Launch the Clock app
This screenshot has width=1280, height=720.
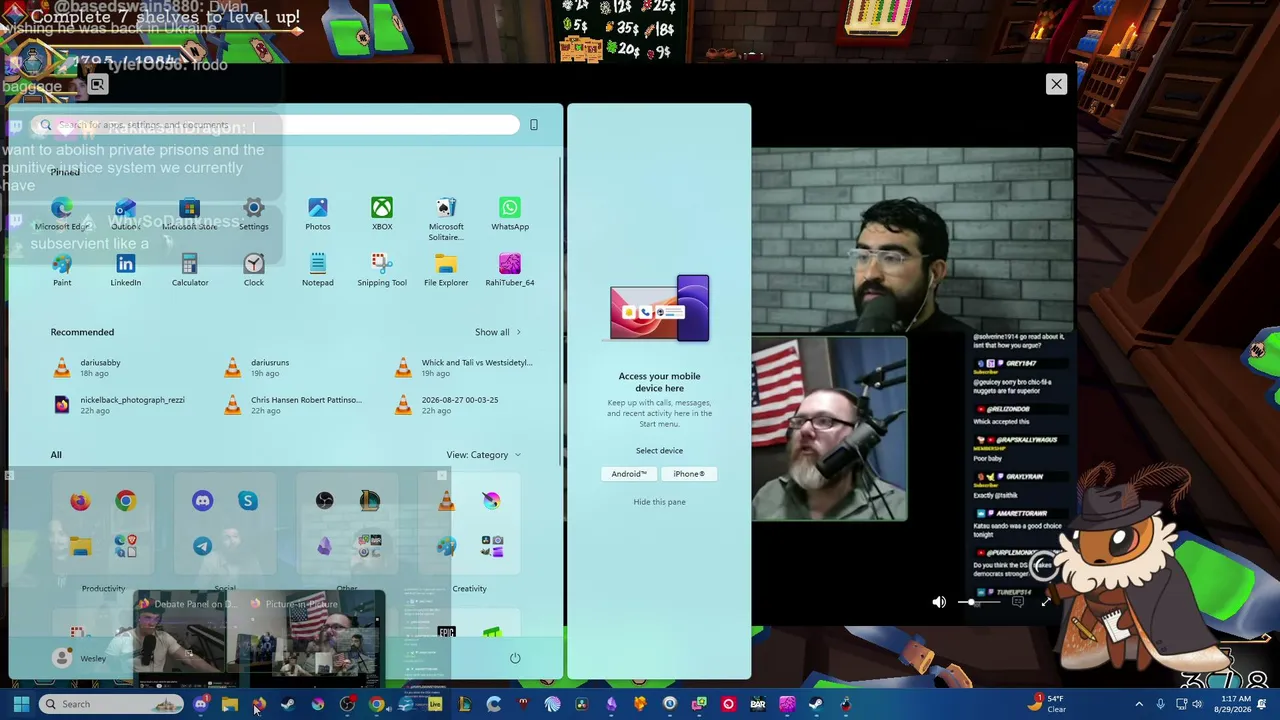tap(254, 270)
